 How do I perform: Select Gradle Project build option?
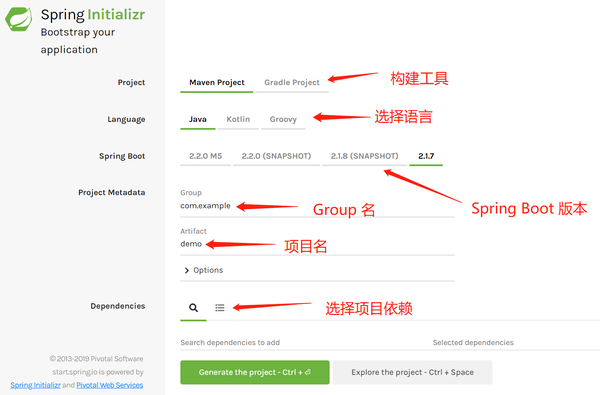pyautogui.click(x=292, y=82)
